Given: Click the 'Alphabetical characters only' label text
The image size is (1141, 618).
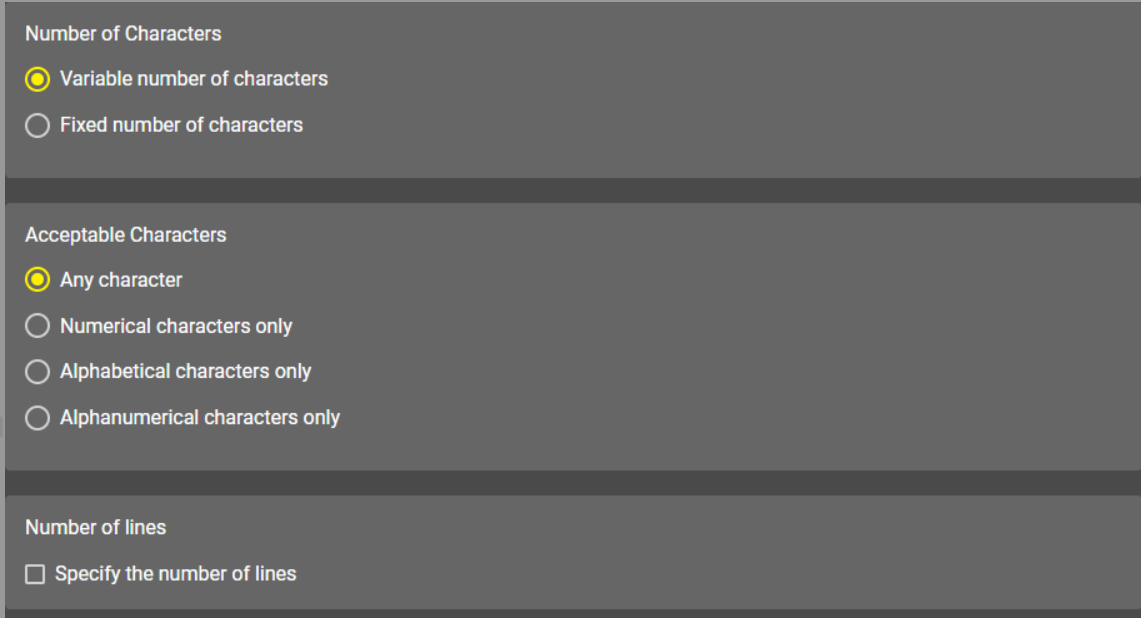Looking at the screenshot, I should [185, 372].
